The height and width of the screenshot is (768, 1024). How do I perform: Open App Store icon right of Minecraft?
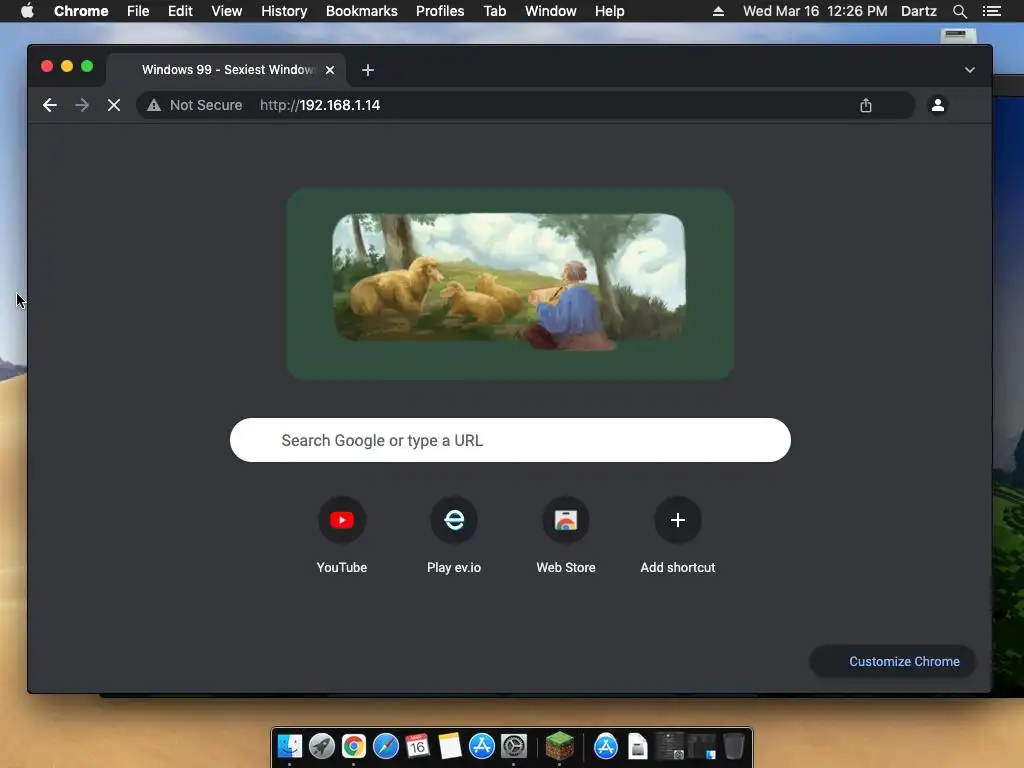pos(605,746)
